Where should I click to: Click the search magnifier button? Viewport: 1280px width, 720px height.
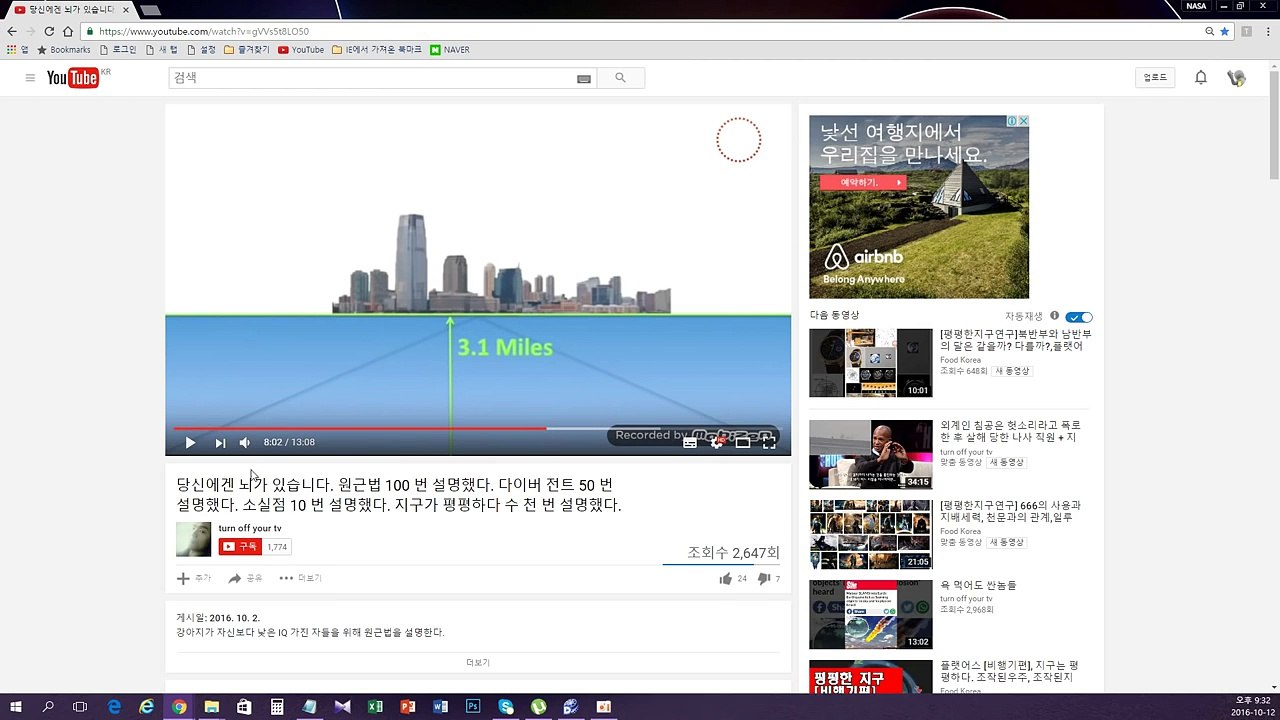(620, 78)
